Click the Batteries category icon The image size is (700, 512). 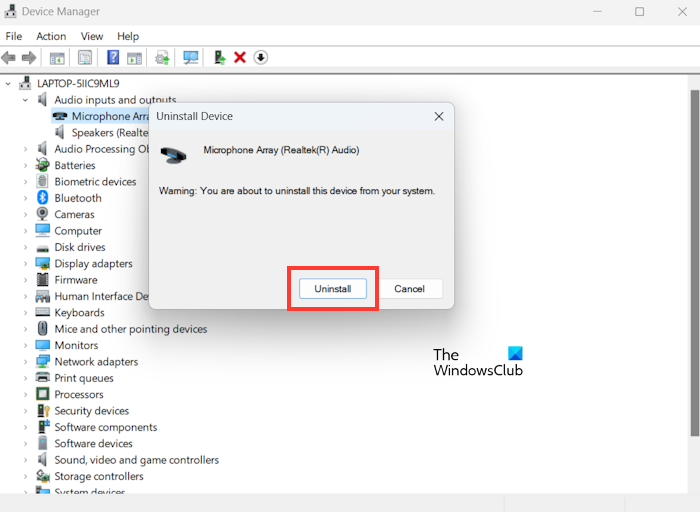click(42, 165)
